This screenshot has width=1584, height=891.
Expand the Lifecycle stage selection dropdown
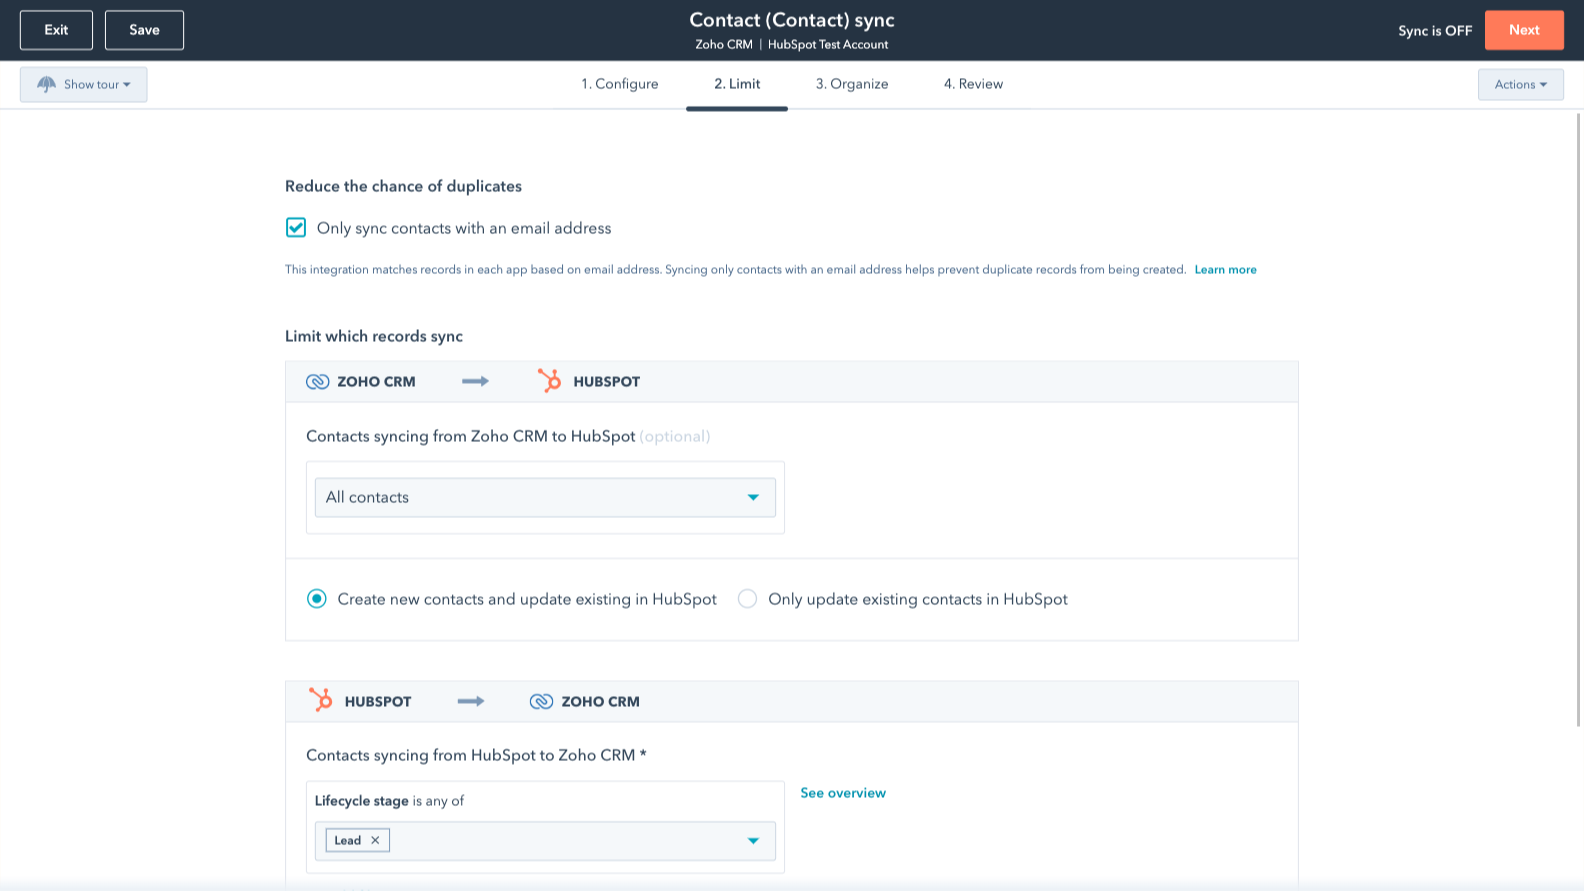point(753,841)
